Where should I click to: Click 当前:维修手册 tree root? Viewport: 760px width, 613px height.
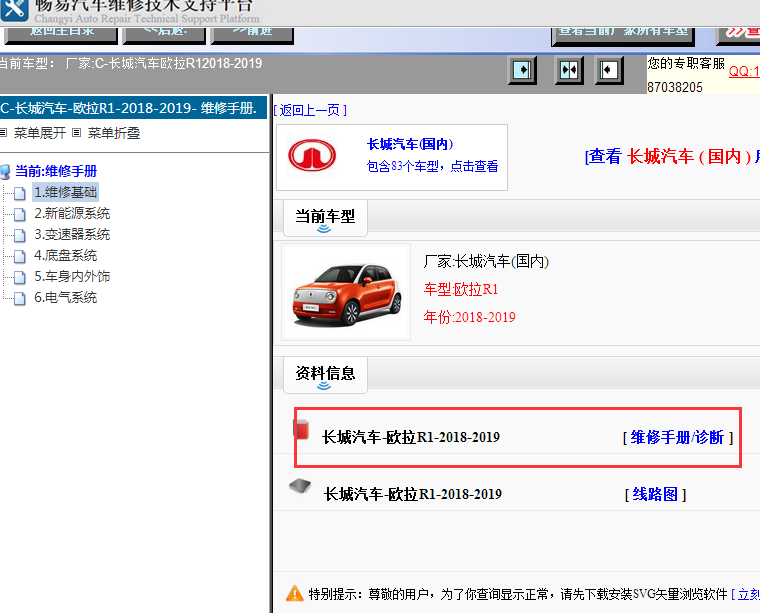coord(56,171)
